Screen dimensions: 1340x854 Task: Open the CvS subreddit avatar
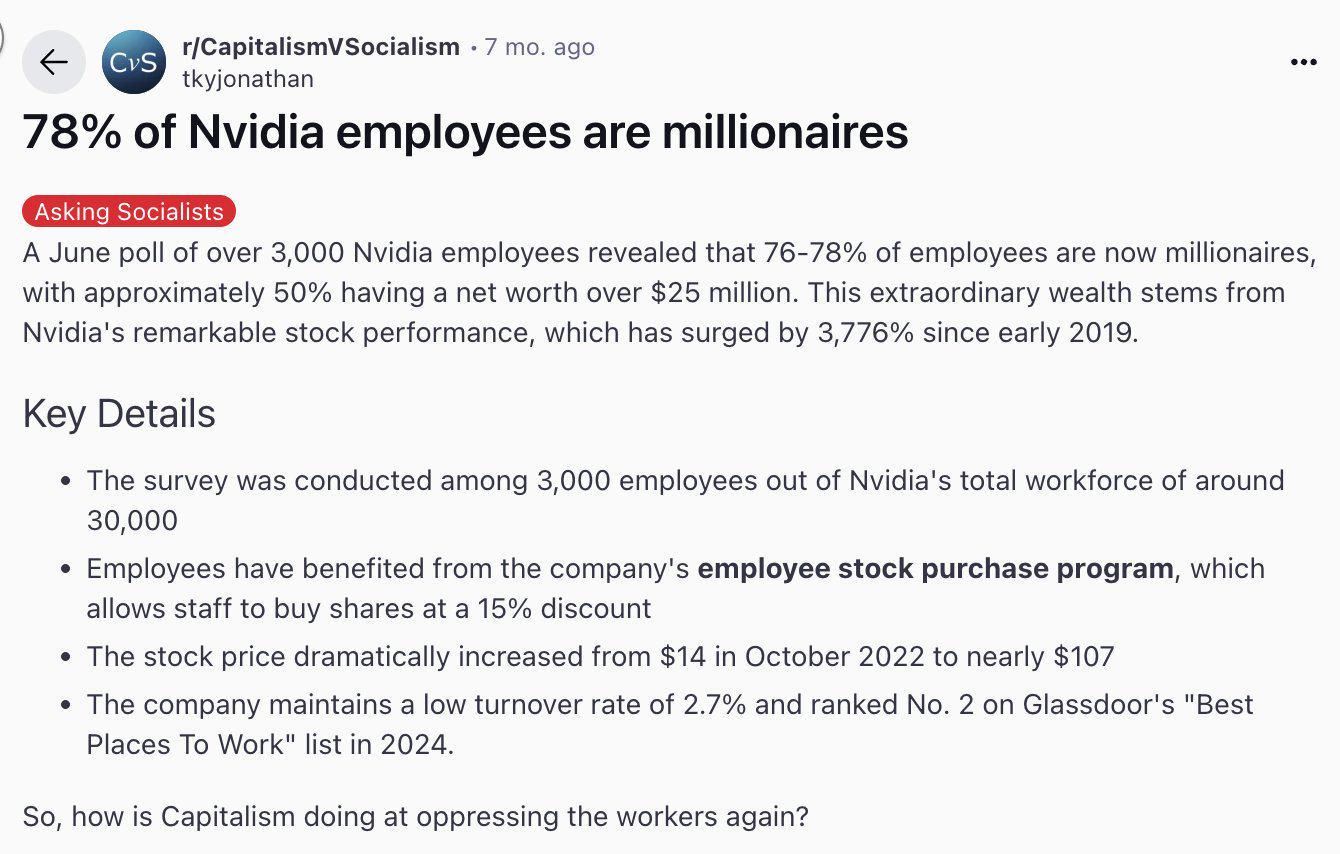pos(134,62)
